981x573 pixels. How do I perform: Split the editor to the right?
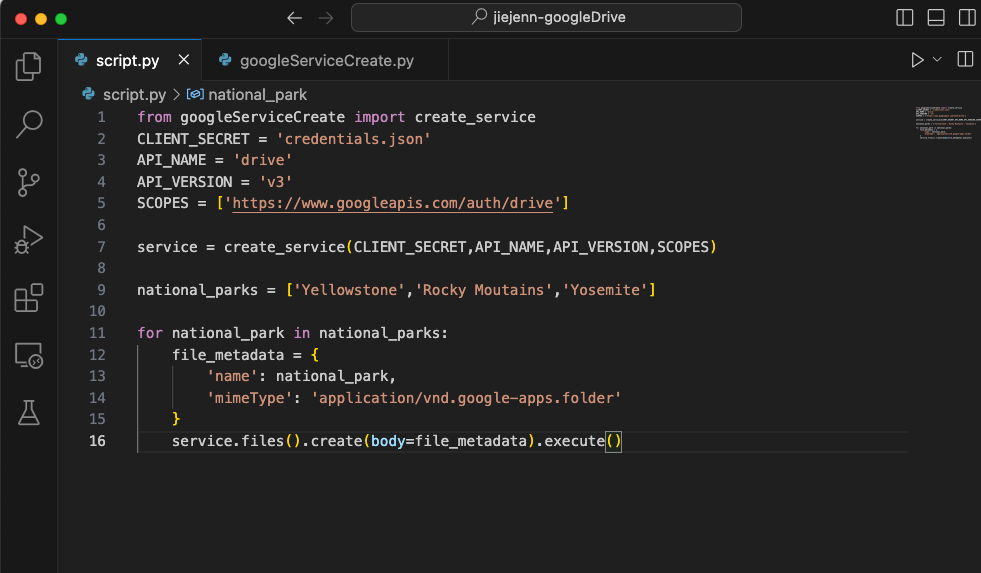(965, 59)
